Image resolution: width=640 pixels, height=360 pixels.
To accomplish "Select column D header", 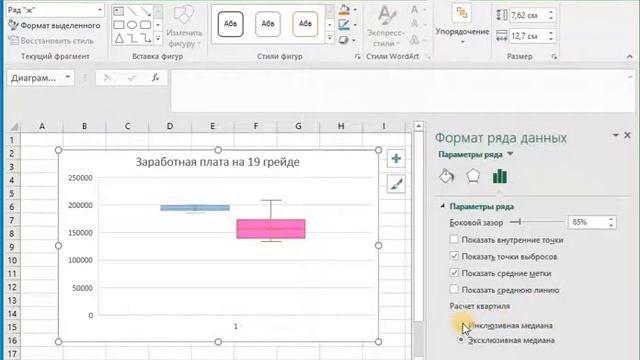I will pos(170,126).
